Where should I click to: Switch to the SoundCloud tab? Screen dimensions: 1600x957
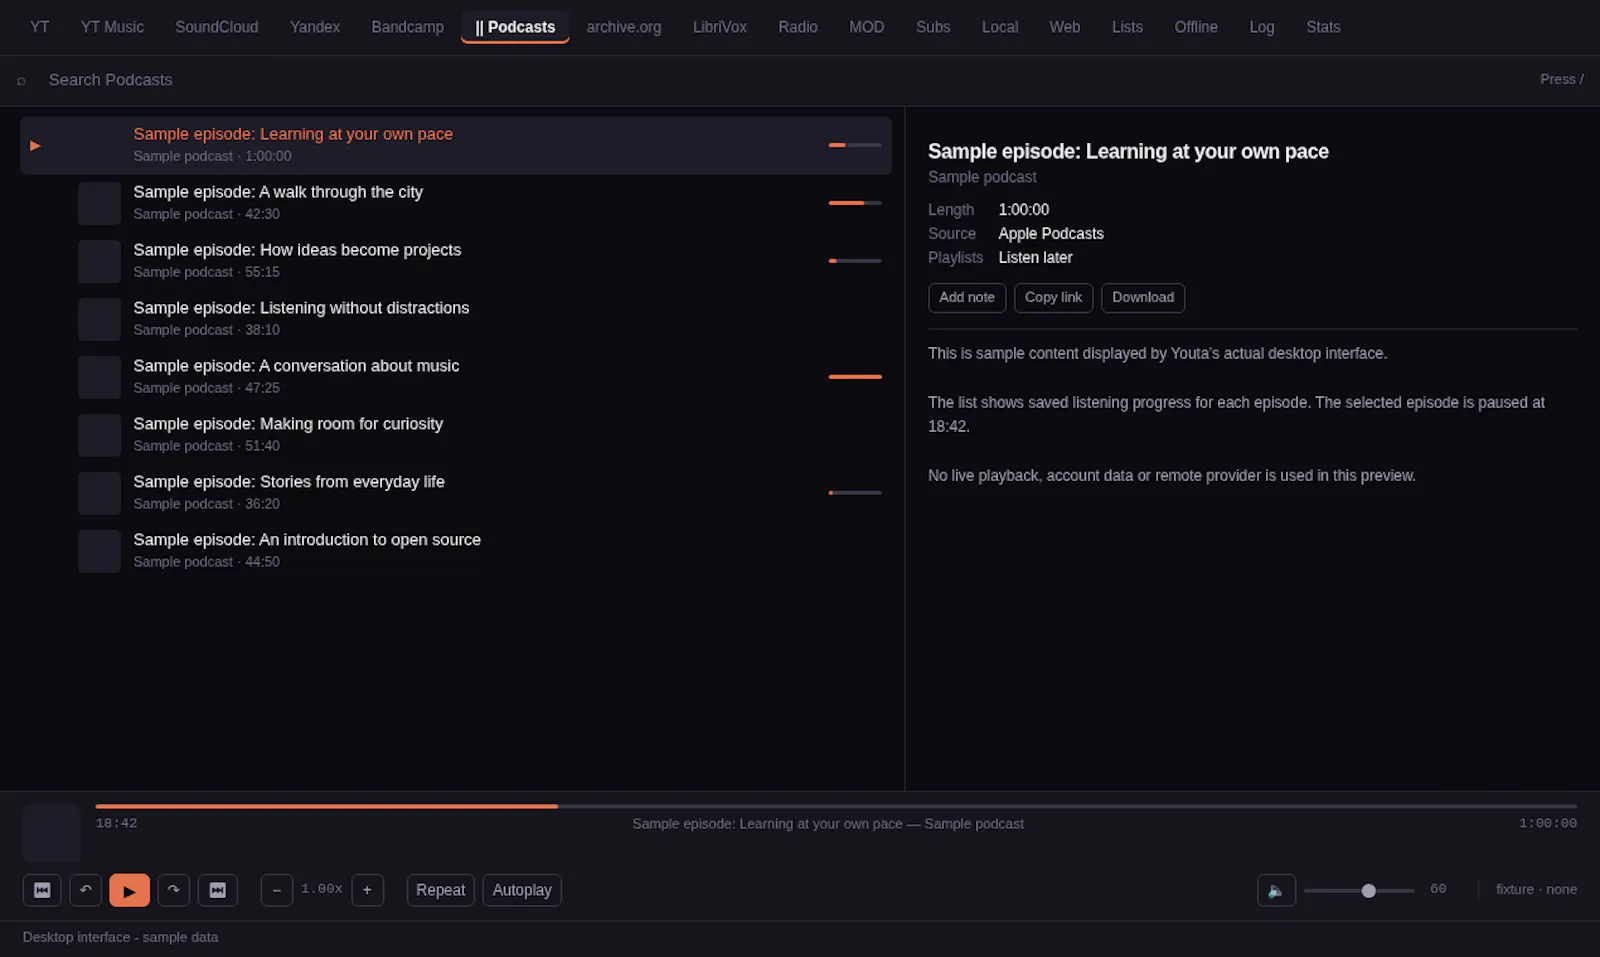click(217, 27)
